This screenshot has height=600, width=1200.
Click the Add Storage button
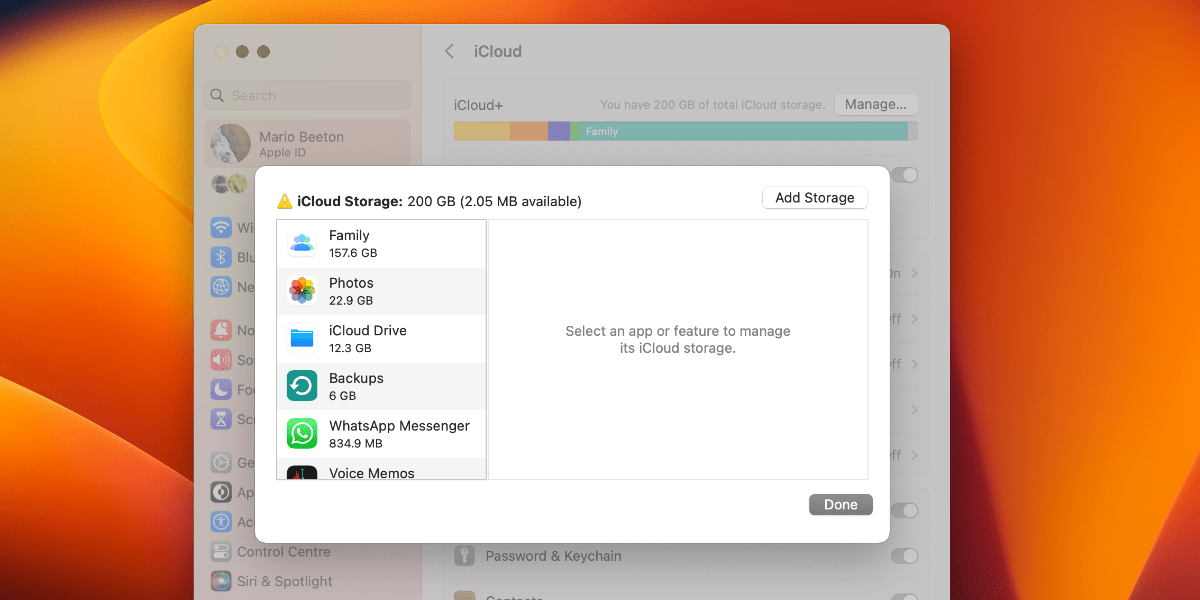814,197
